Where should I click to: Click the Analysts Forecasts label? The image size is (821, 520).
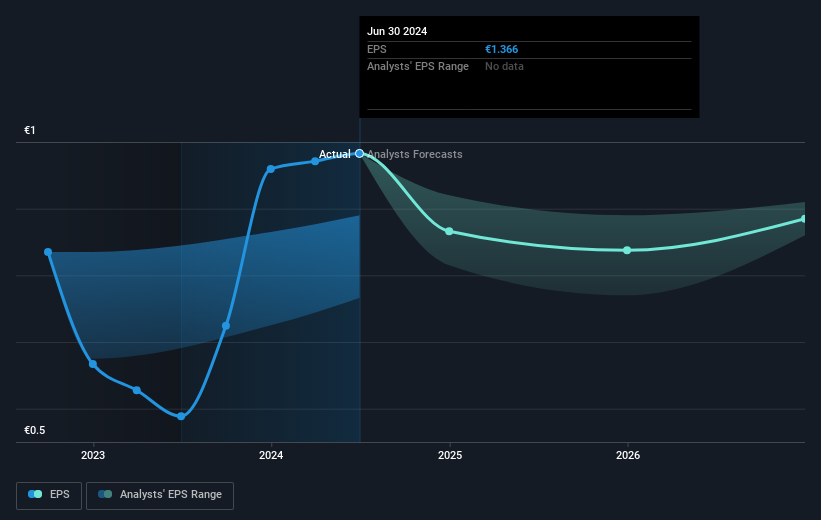[415, 154]
